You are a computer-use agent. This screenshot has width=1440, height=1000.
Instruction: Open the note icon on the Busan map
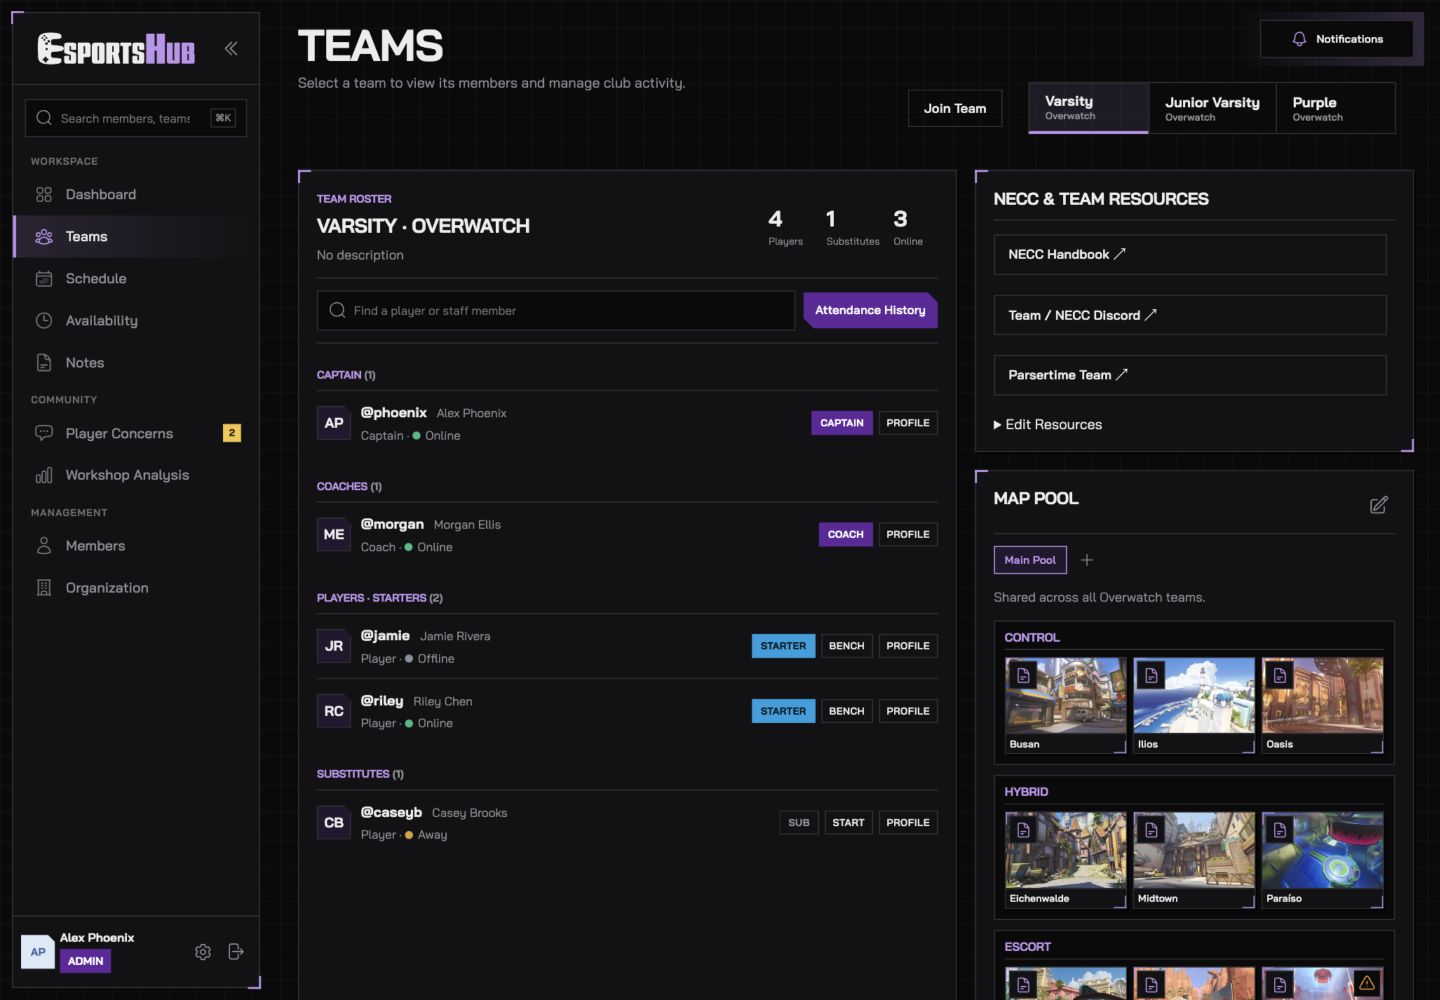[x=1023, y=676]
